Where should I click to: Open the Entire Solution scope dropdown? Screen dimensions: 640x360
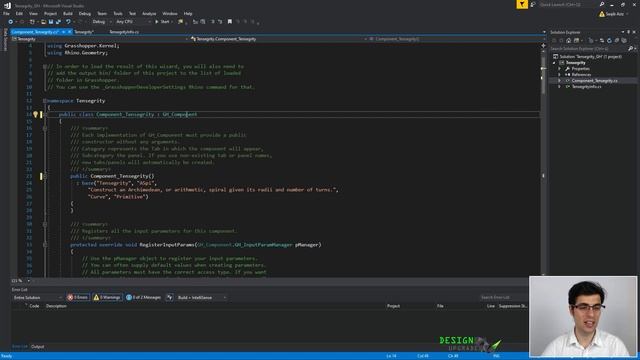click(38, 298)
